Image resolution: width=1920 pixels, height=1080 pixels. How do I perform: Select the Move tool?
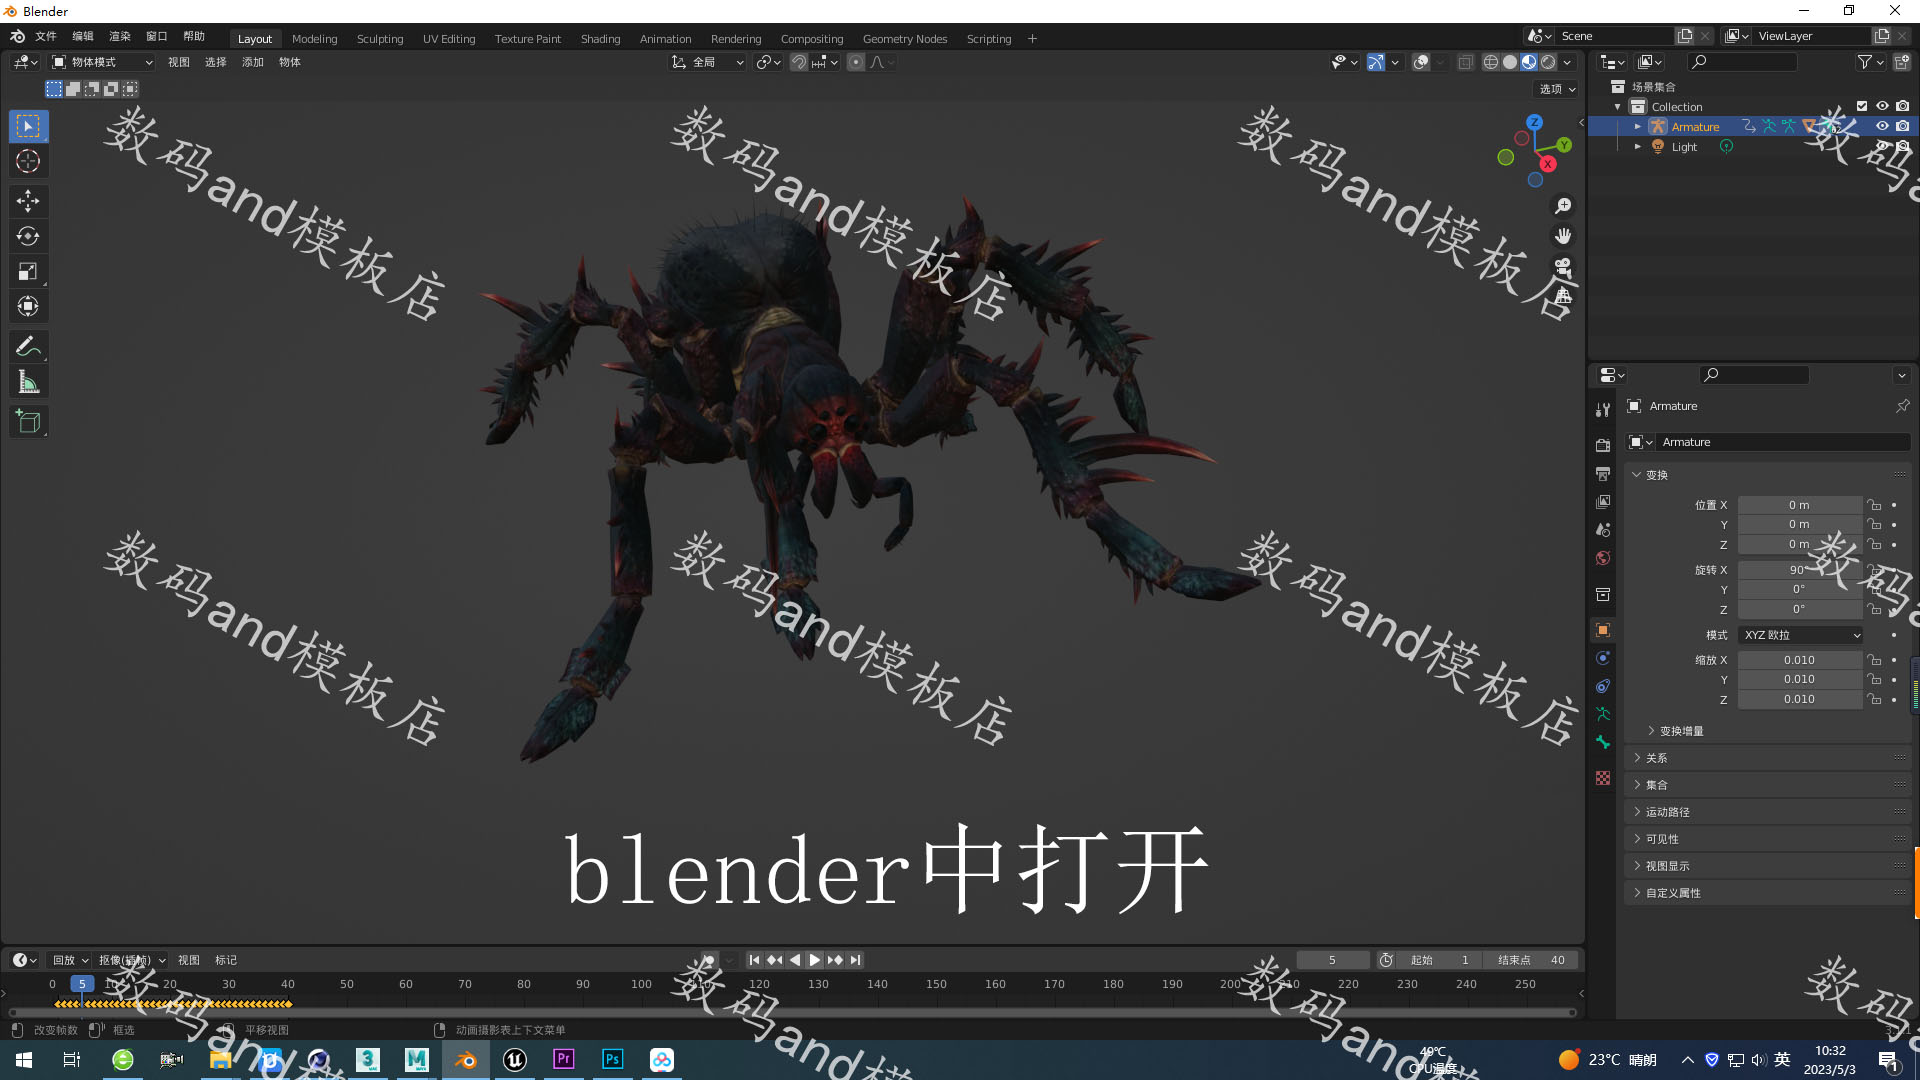click(x=28, y=201)
